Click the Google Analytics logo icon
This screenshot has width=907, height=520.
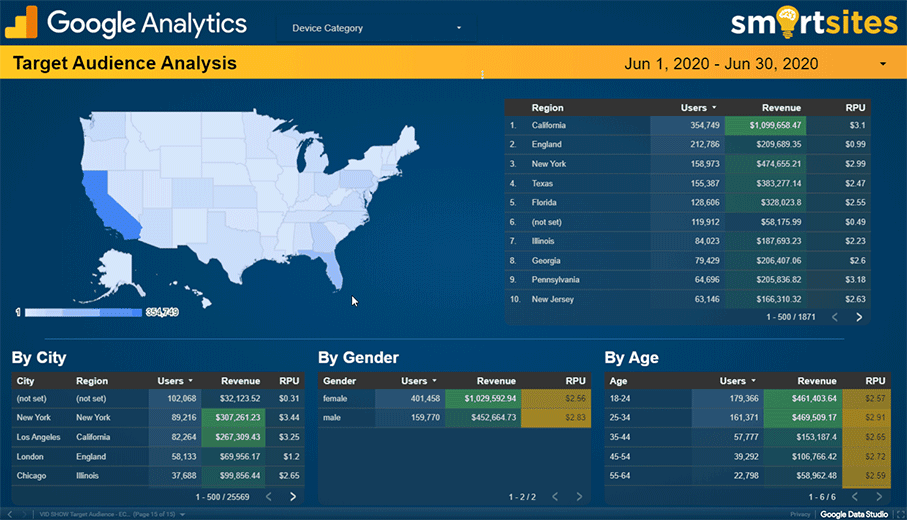pos(21,22)
